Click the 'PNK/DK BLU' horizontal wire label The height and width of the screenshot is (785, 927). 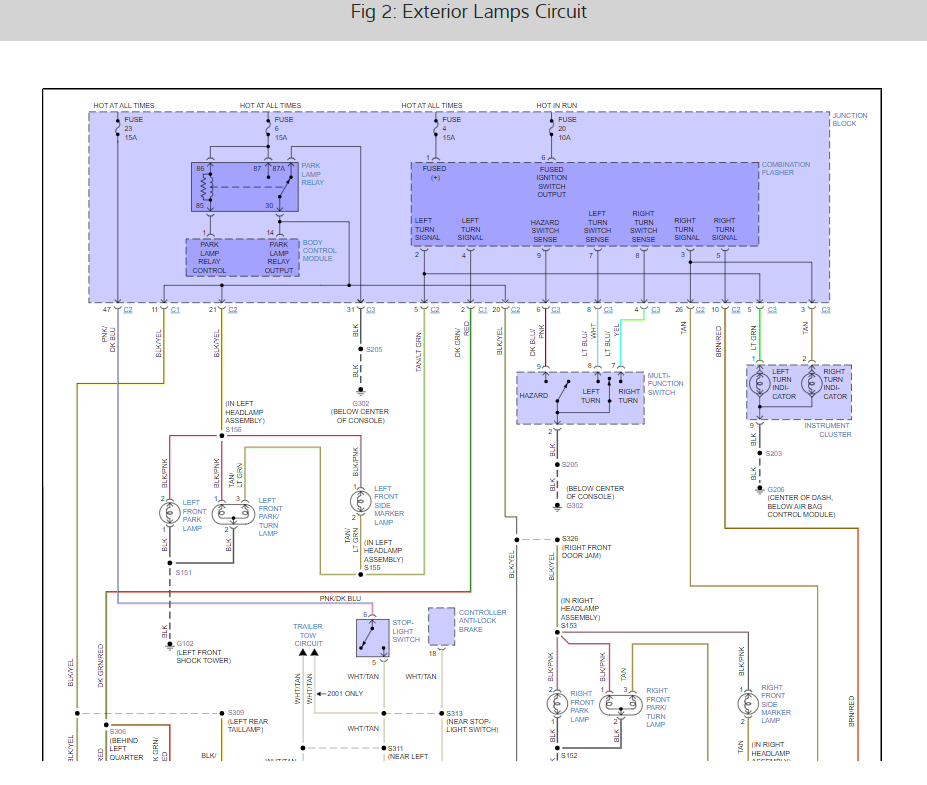340,598
